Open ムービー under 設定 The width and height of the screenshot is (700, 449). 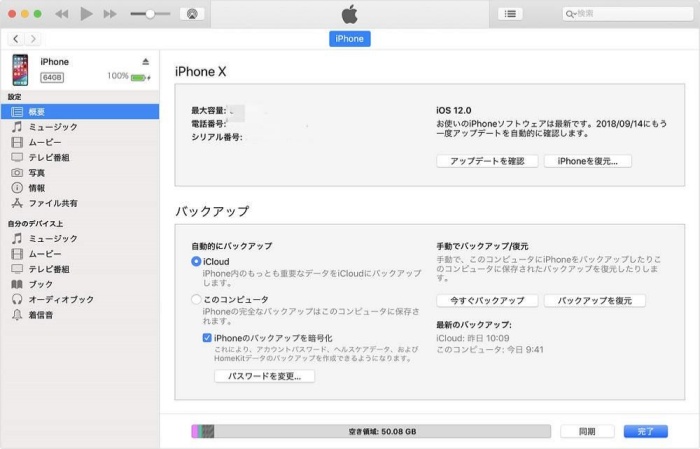pos(80,142)
